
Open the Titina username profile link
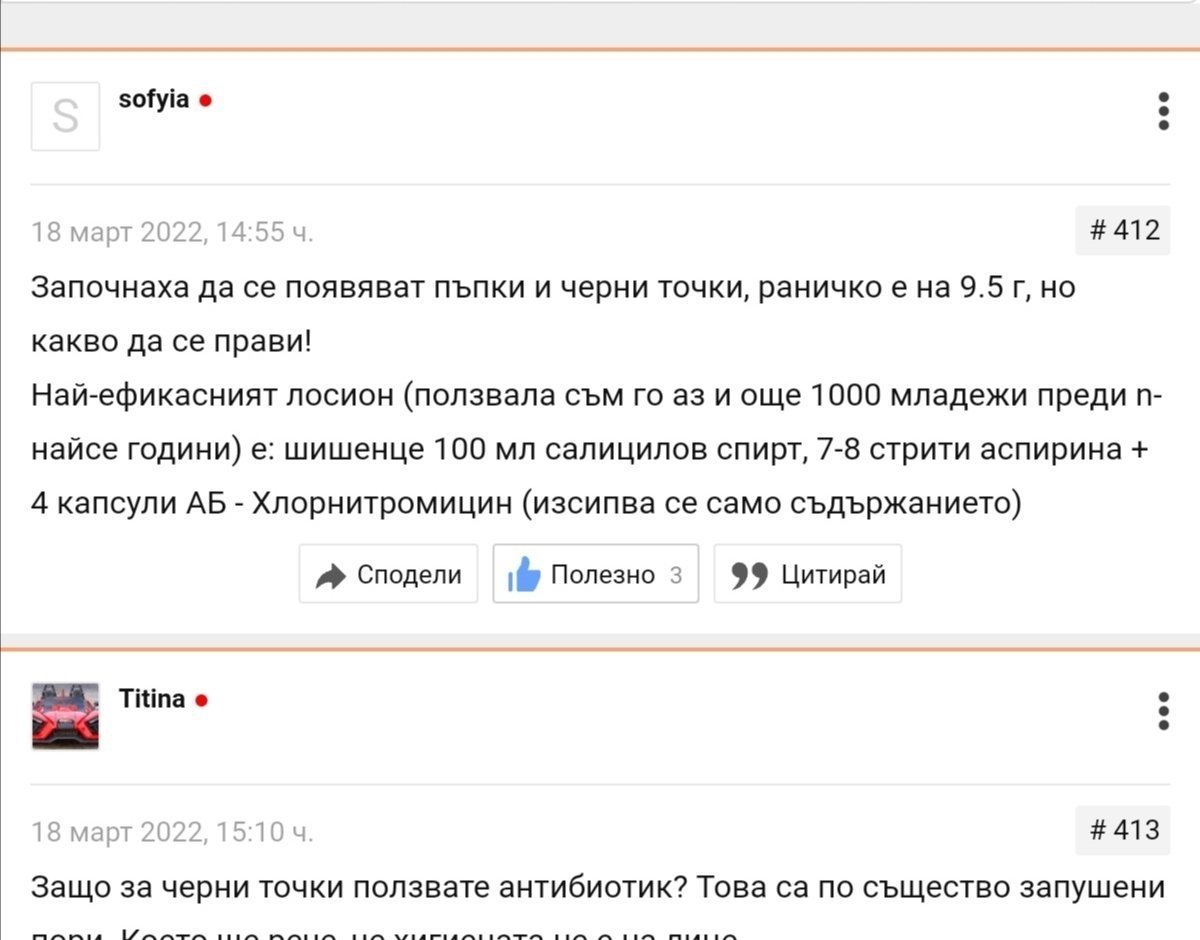(152, 699)
